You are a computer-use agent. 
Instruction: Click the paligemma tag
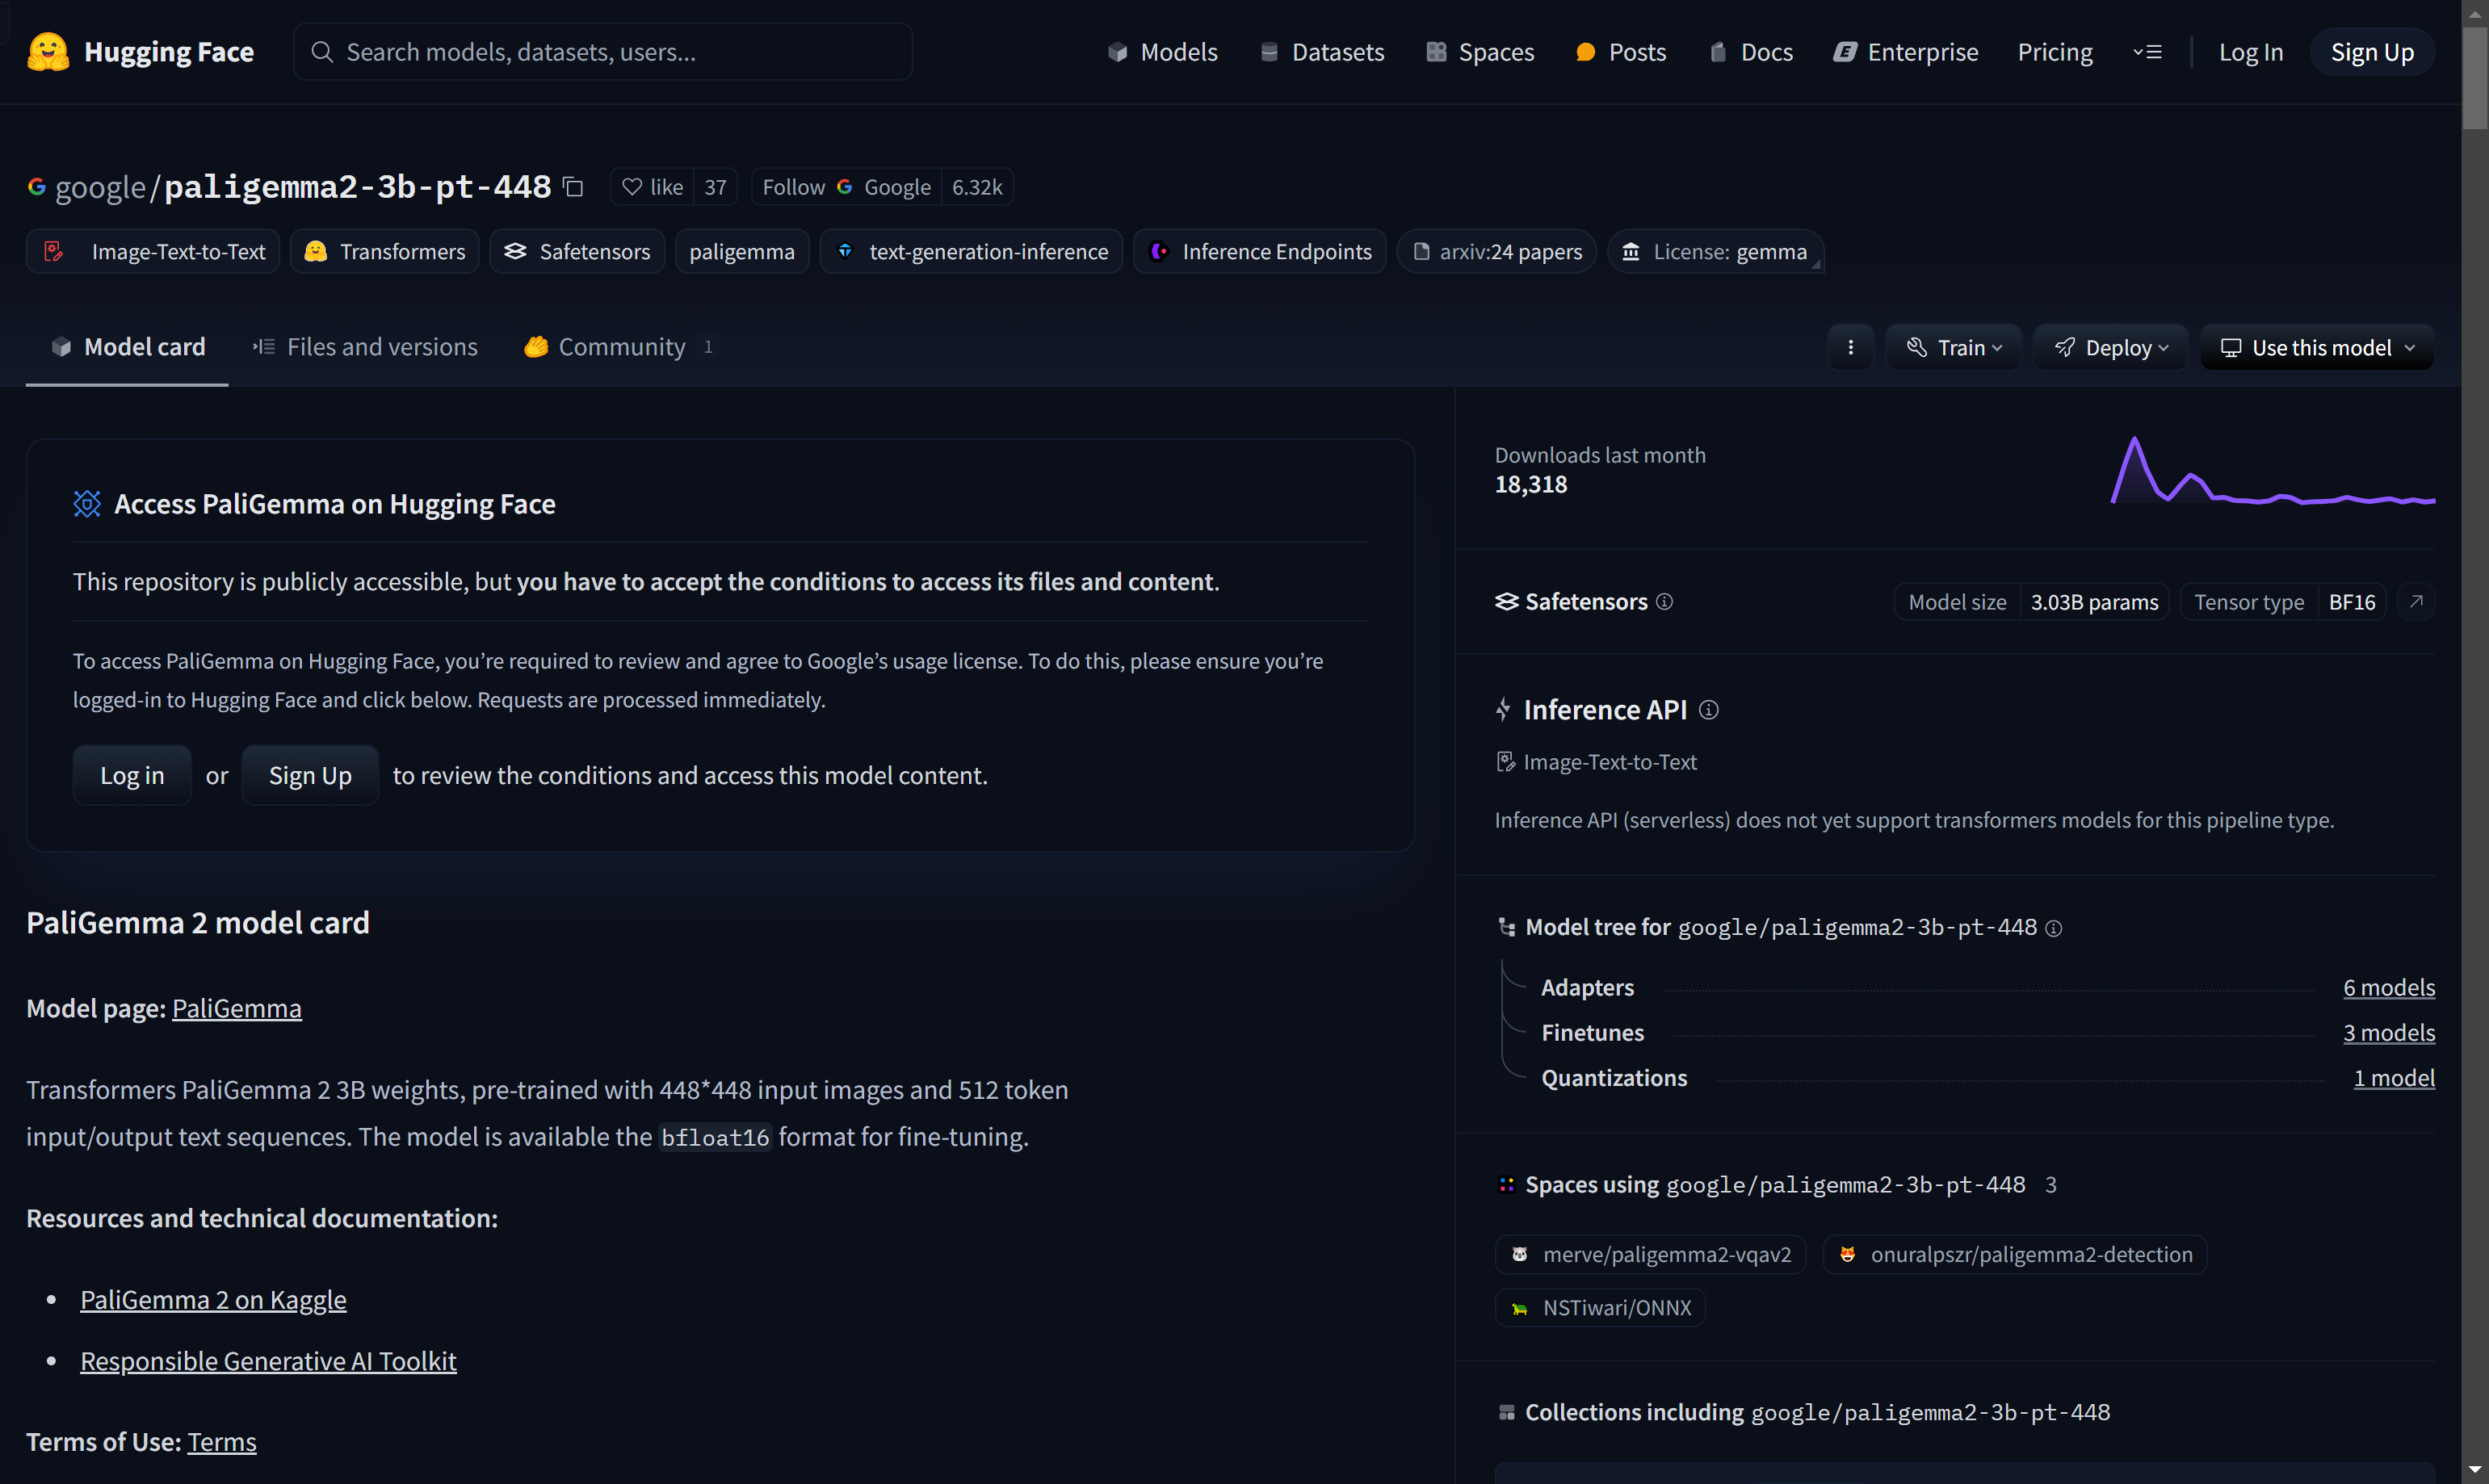742,251
